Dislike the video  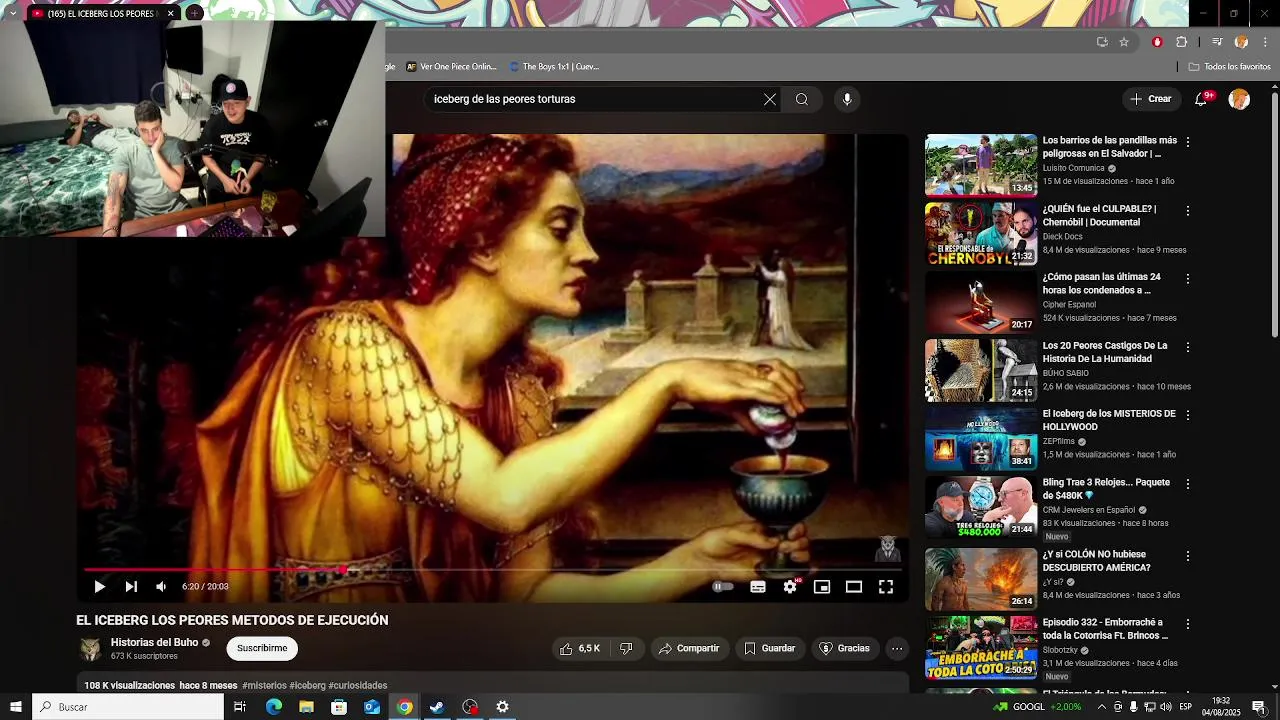click(626, 648)
